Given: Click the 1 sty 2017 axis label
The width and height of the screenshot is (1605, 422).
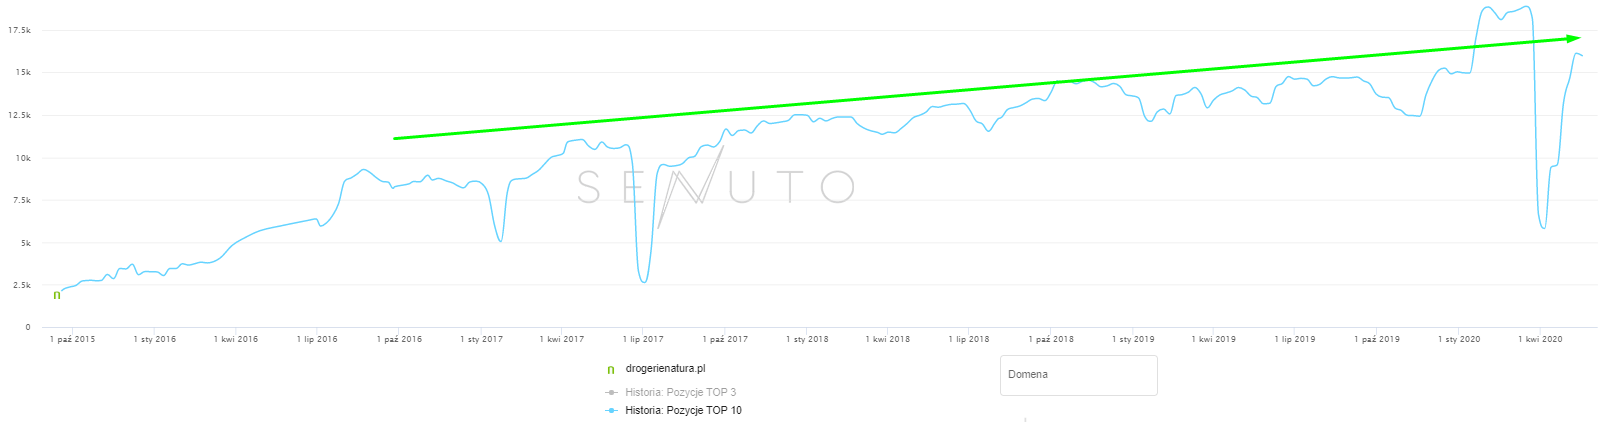Looking at the screenshot, I should pyautogui.click(x=481, y=340).
